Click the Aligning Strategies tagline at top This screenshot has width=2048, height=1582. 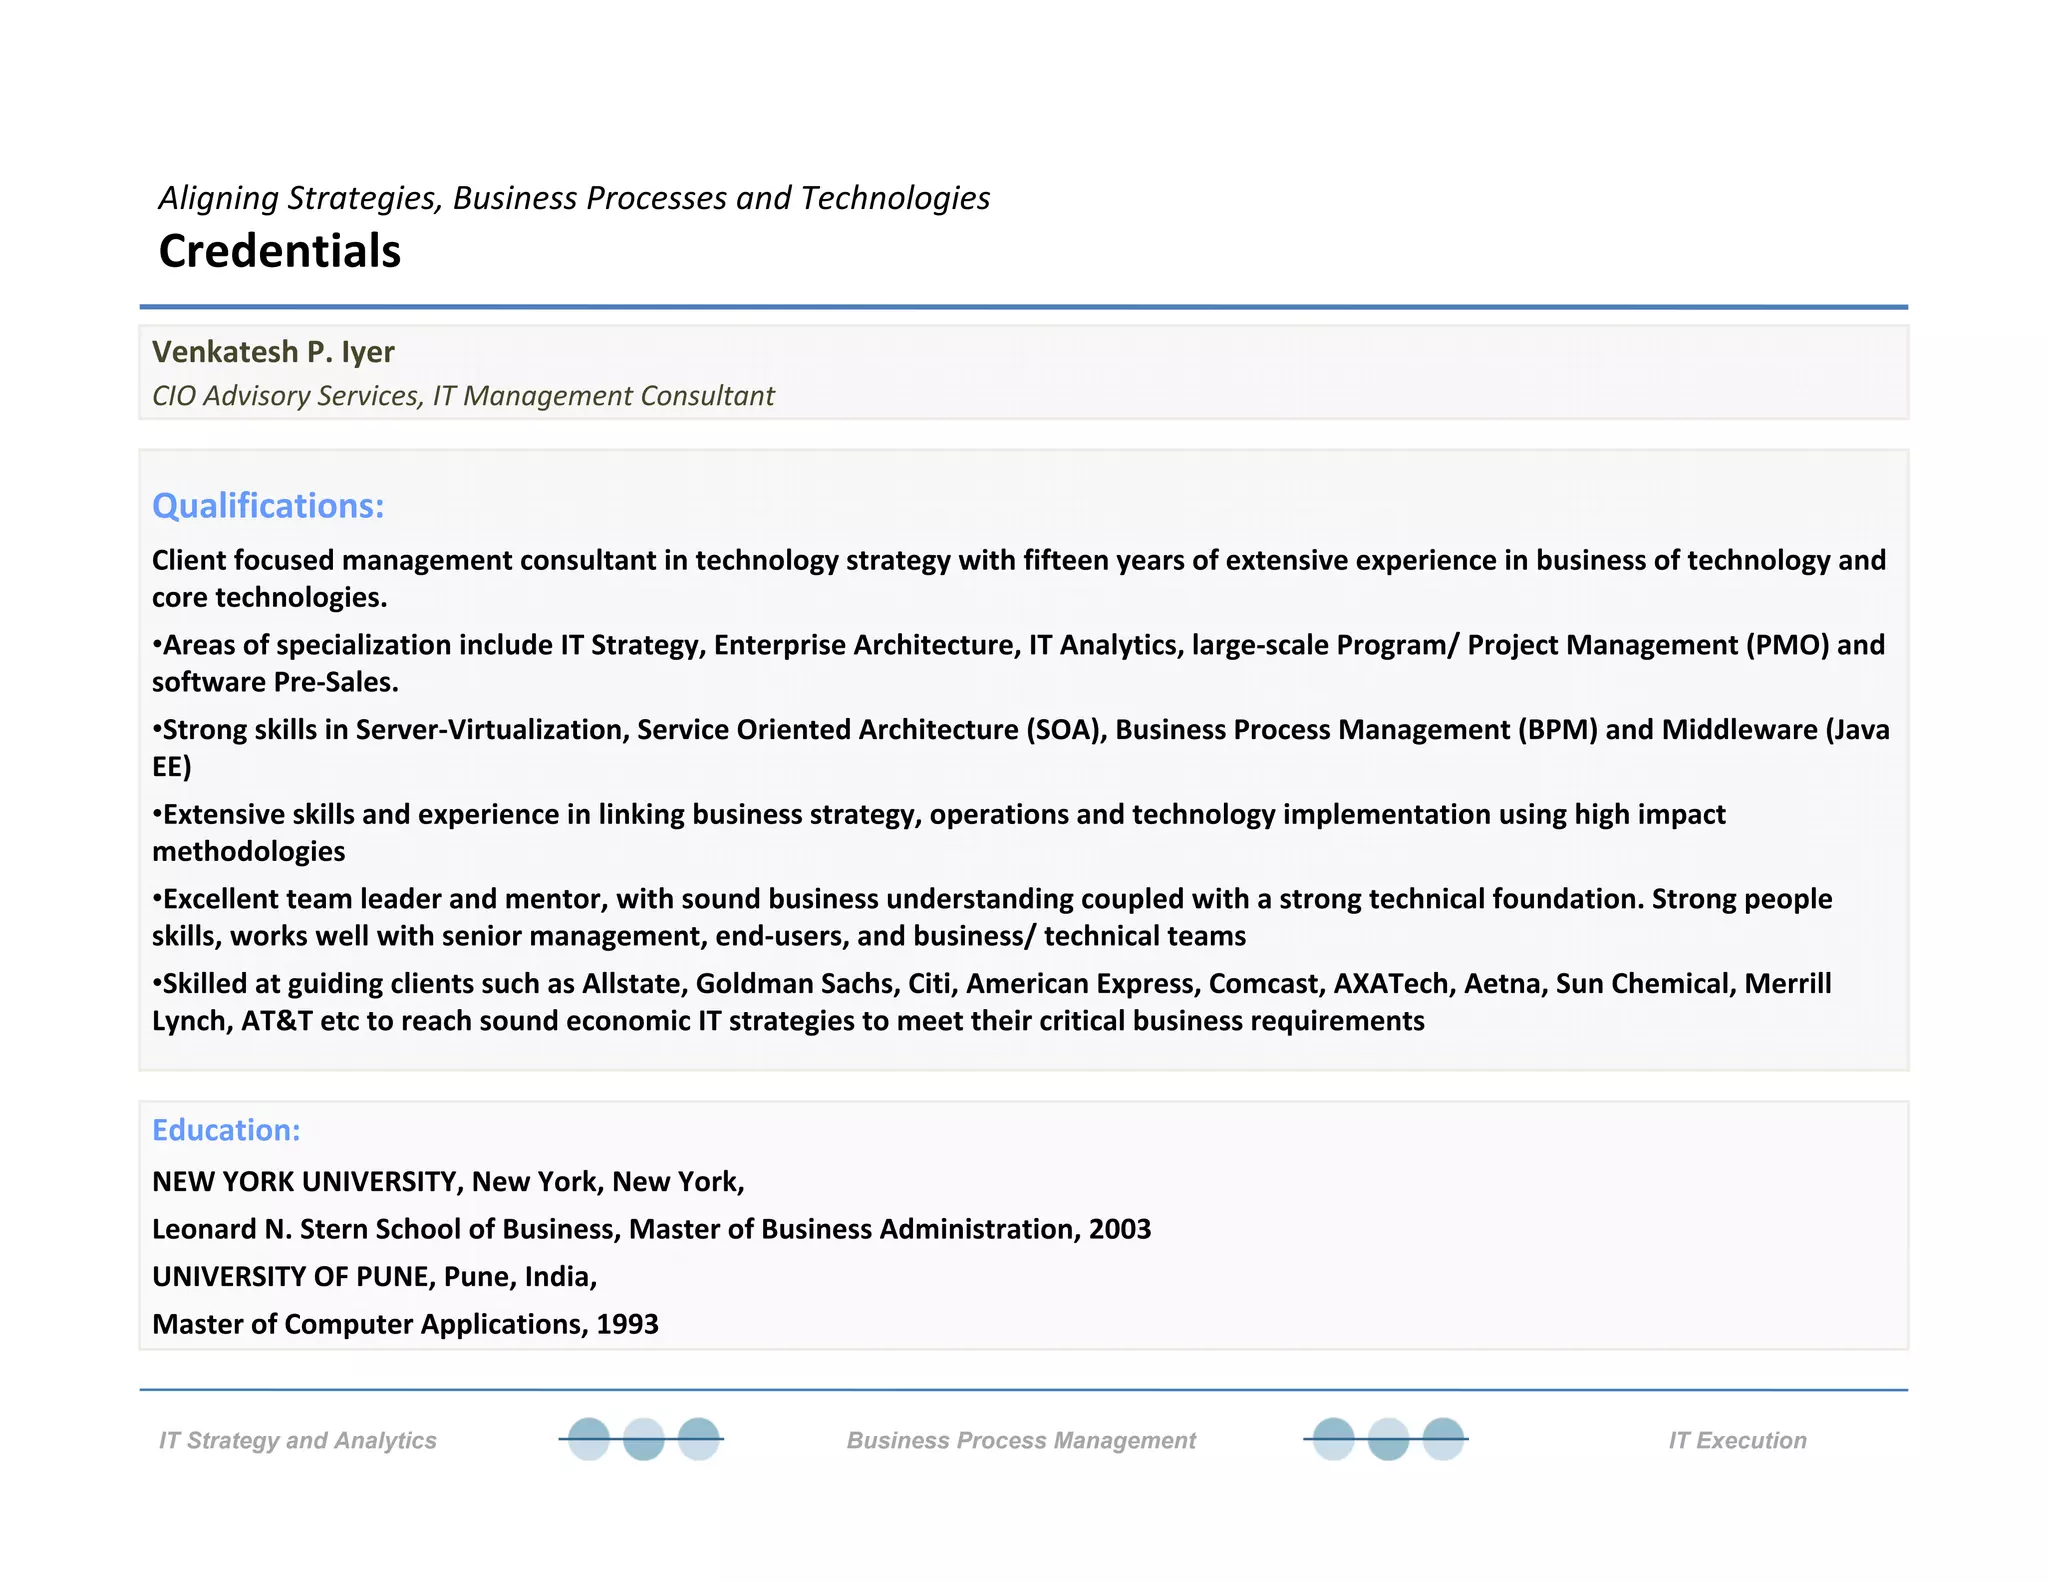tap(574, 198)
